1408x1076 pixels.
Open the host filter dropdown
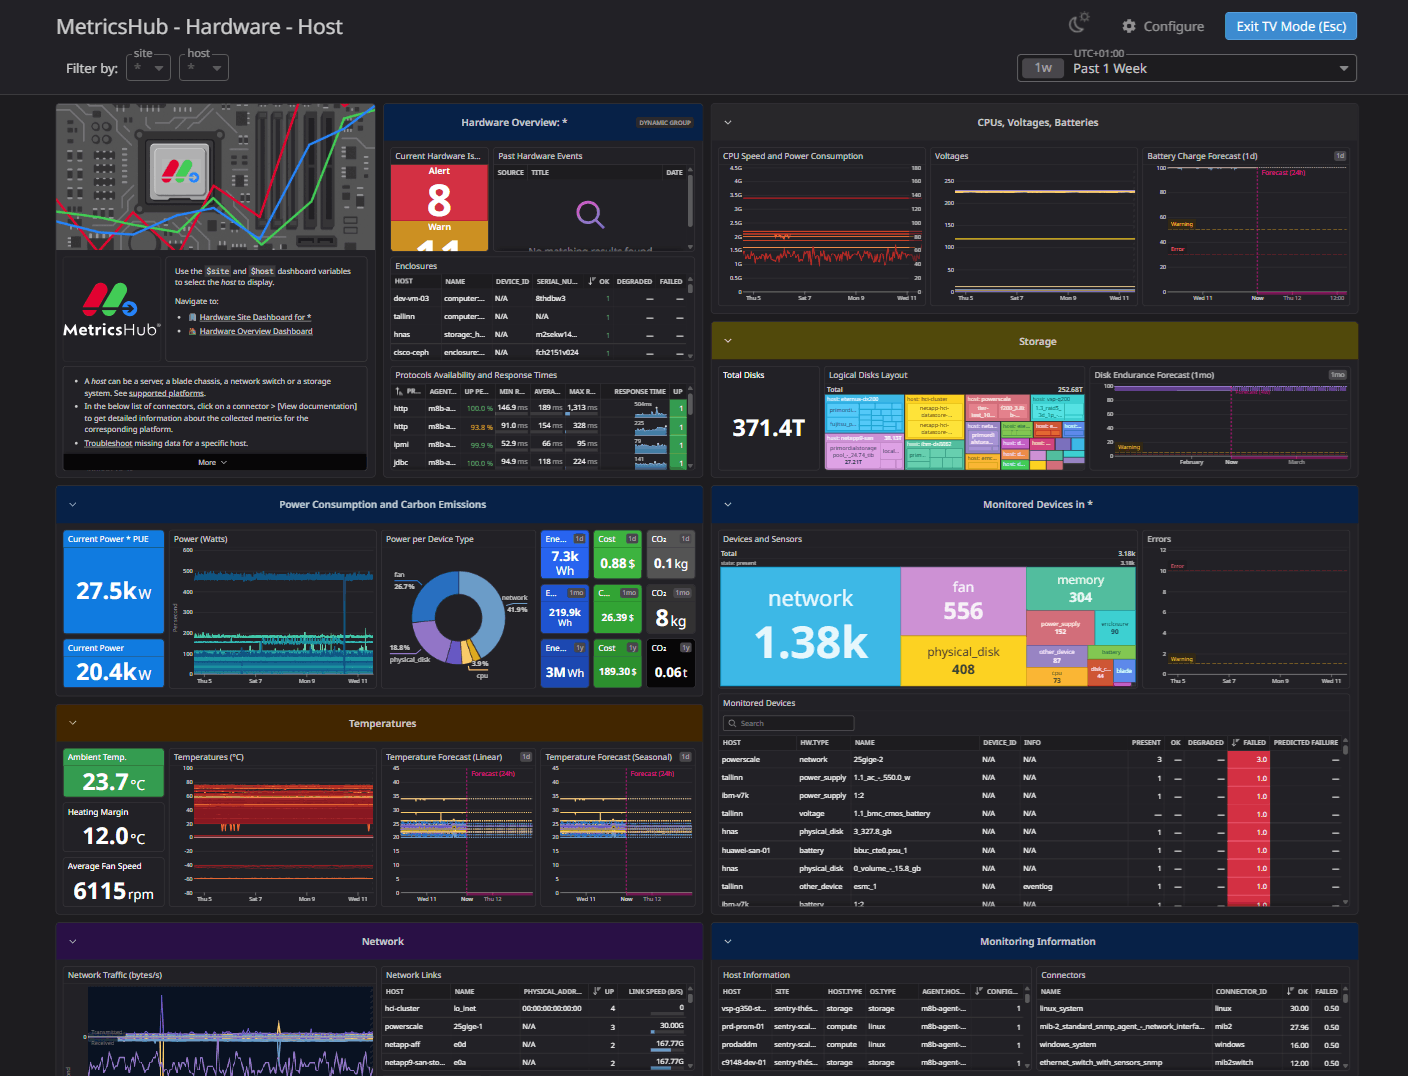(x=204, y=68)
